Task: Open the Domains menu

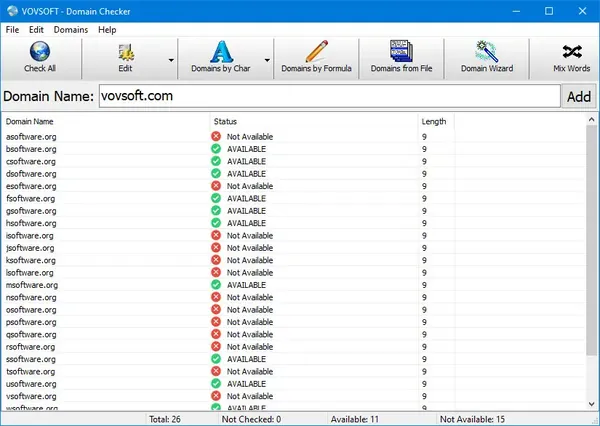Action: [x=71, y=30]
